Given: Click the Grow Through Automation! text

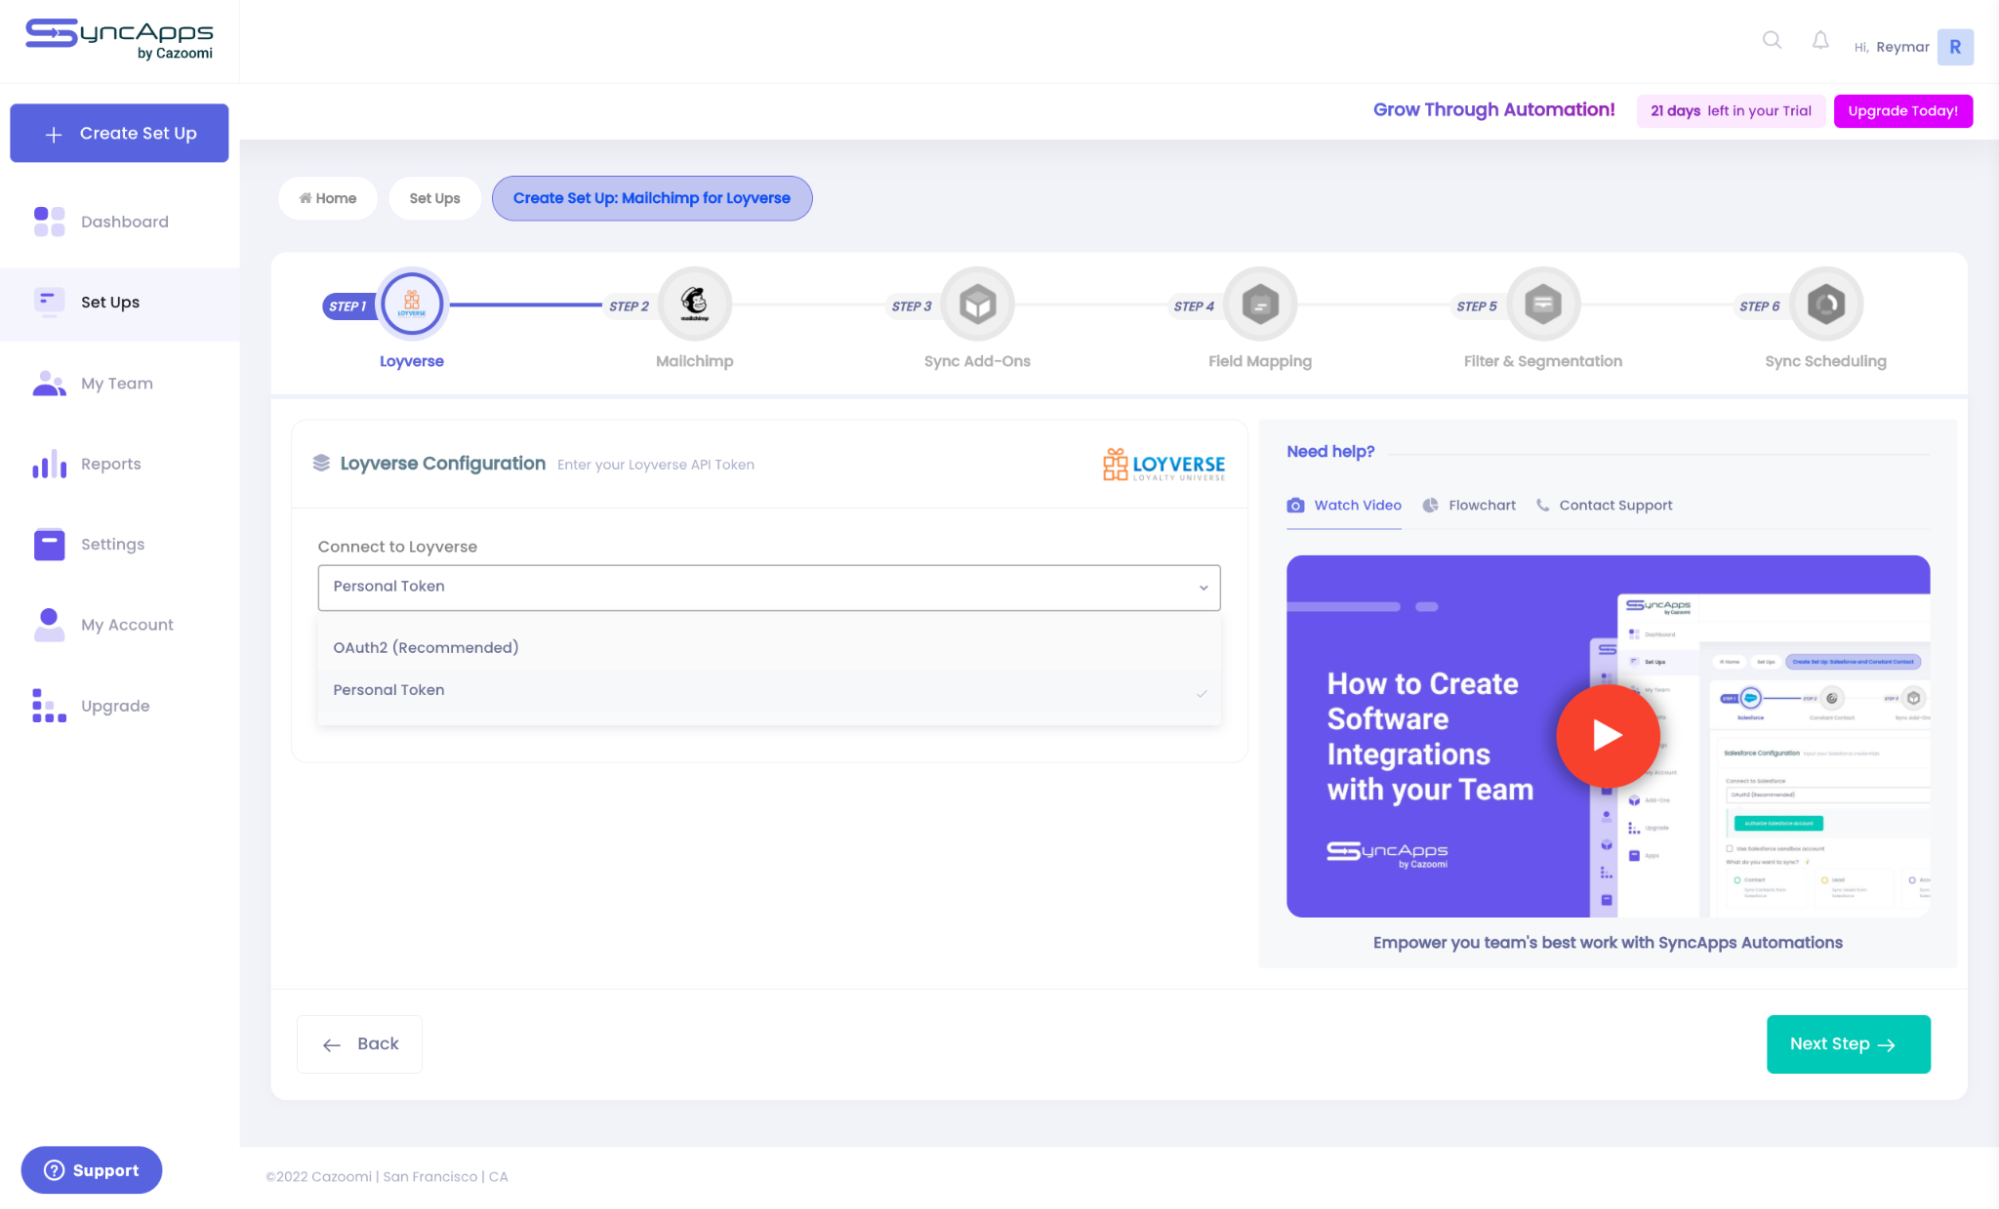Looking at the screenshot, I should [x=1493, y=110].
